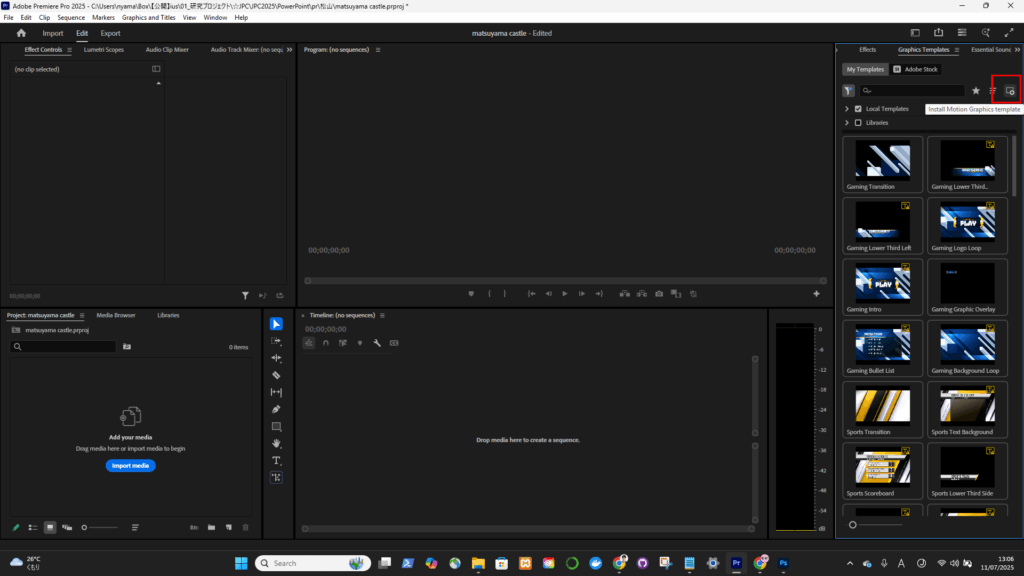
Task: Click the blue Import media button
Action: [130, 466]
